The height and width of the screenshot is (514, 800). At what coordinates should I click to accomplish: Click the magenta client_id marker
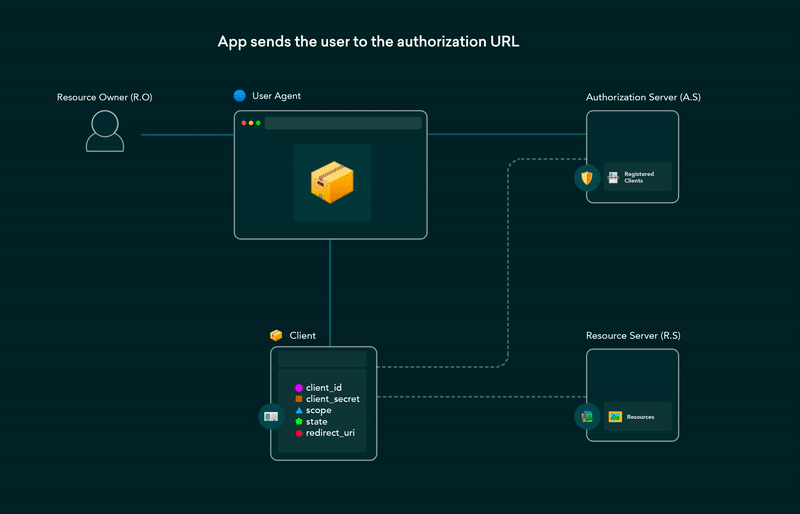(x=299, y=388)
